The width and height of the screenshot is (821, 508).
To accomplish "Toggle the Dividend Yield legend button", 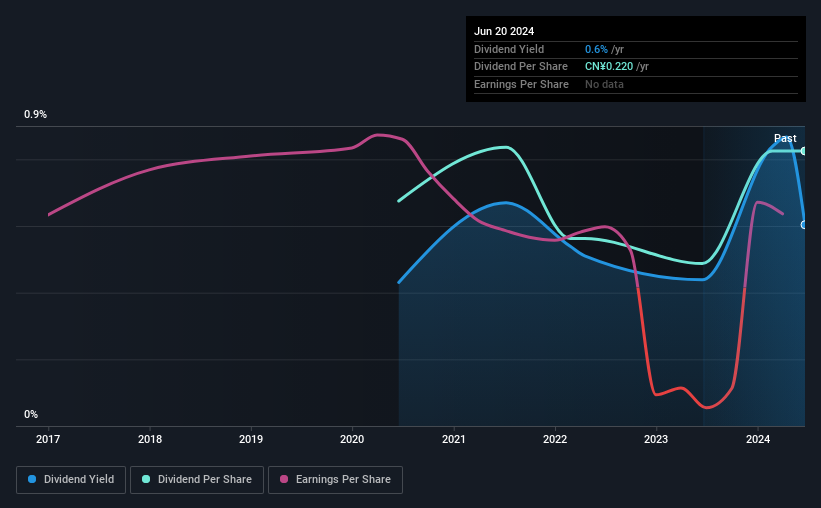I will coord(71,480).
